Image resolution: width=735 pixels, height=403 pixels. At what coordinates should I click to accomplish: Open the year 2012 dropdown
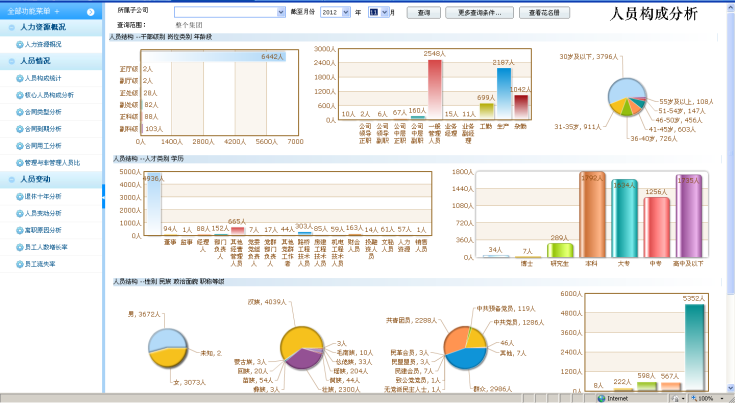(x=346, y=12)
